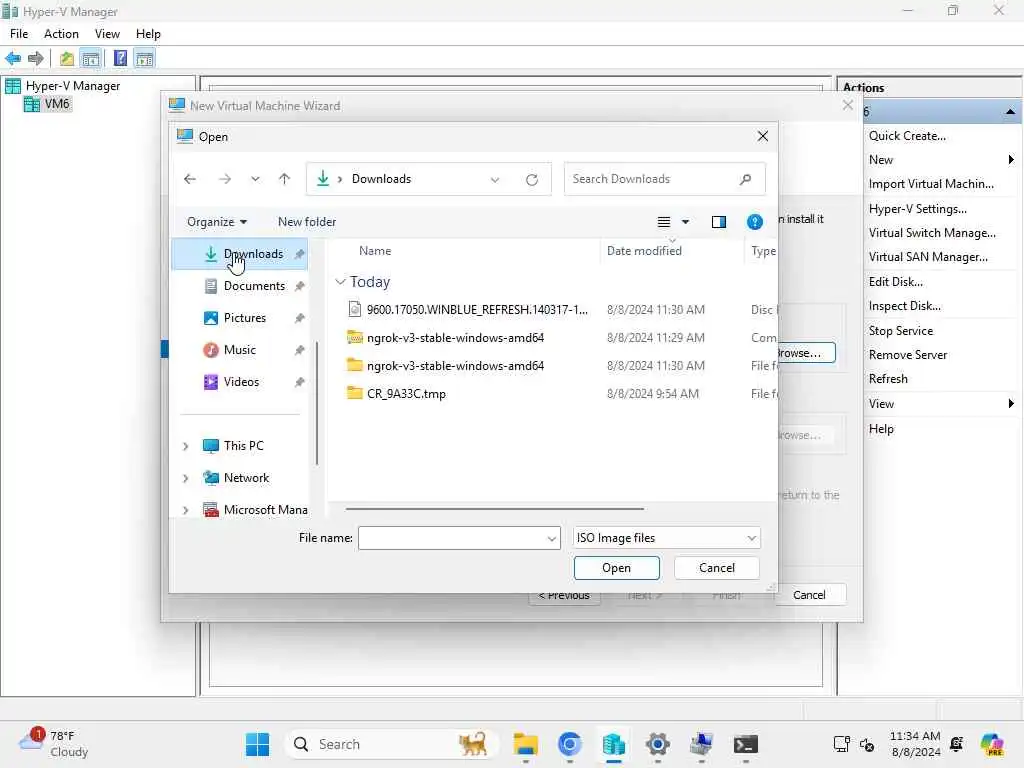The height and width of the screenshot is (768, 1024).
Task: Open the terminal icon in the taskbar
Action: pos(745,744)
